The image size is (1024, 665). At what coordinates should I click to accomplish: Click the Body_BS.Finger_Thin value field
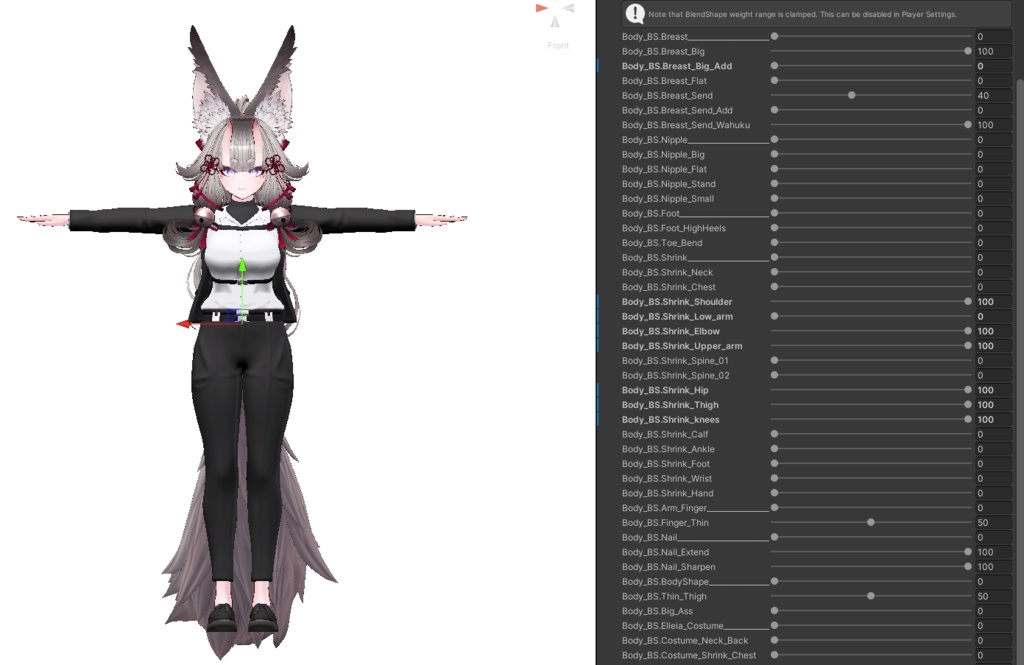pos(993,523)
